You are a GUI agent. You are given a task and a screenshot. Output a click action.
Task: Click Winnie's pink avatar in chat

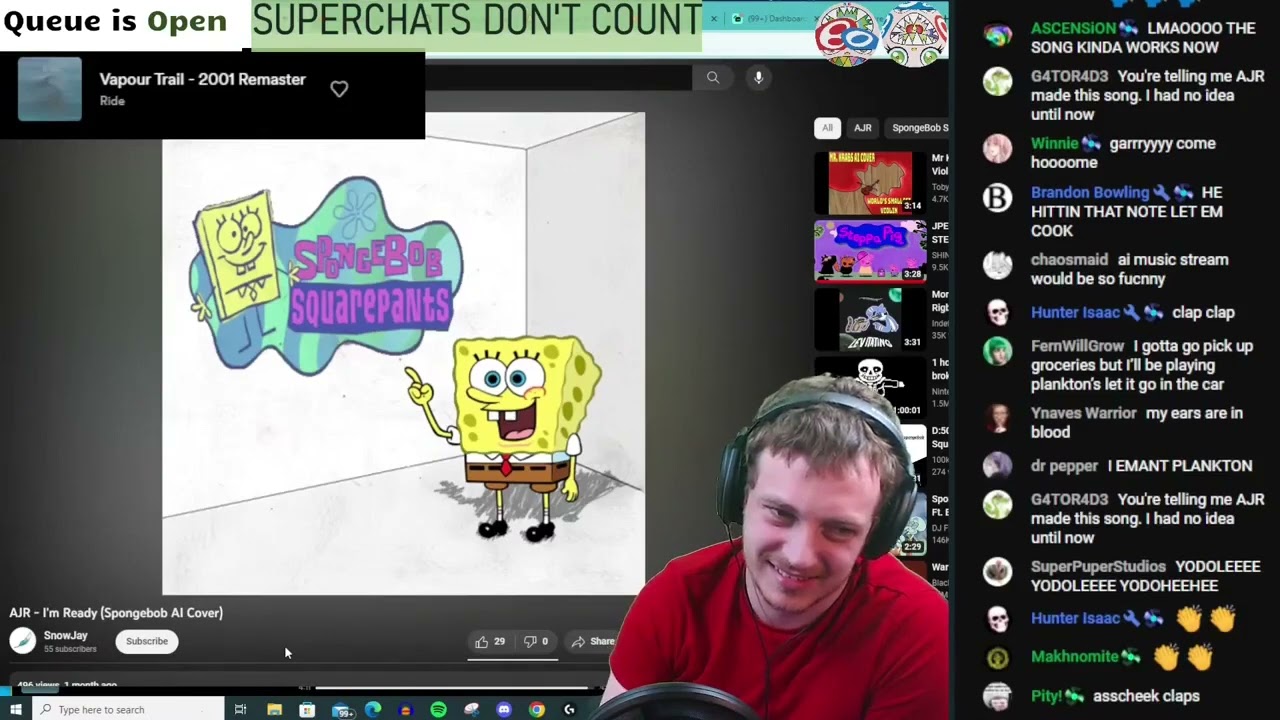(997, 148)
